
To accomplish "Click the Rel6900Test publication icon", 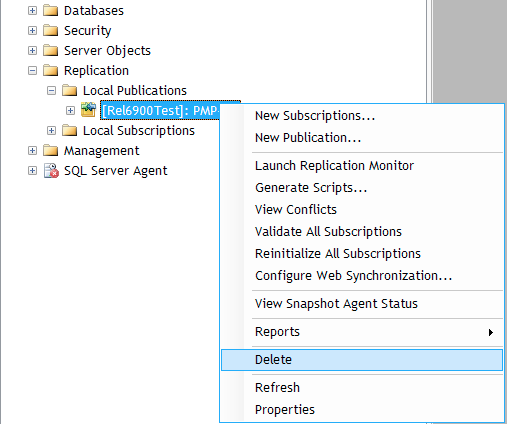I will 89,110.
